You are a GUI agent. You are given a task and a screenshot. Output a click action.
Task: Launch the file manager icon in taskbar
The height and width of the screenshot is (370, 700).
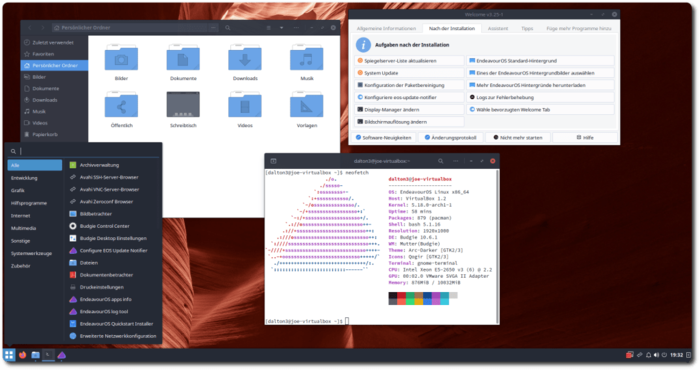tap(35, 355)
